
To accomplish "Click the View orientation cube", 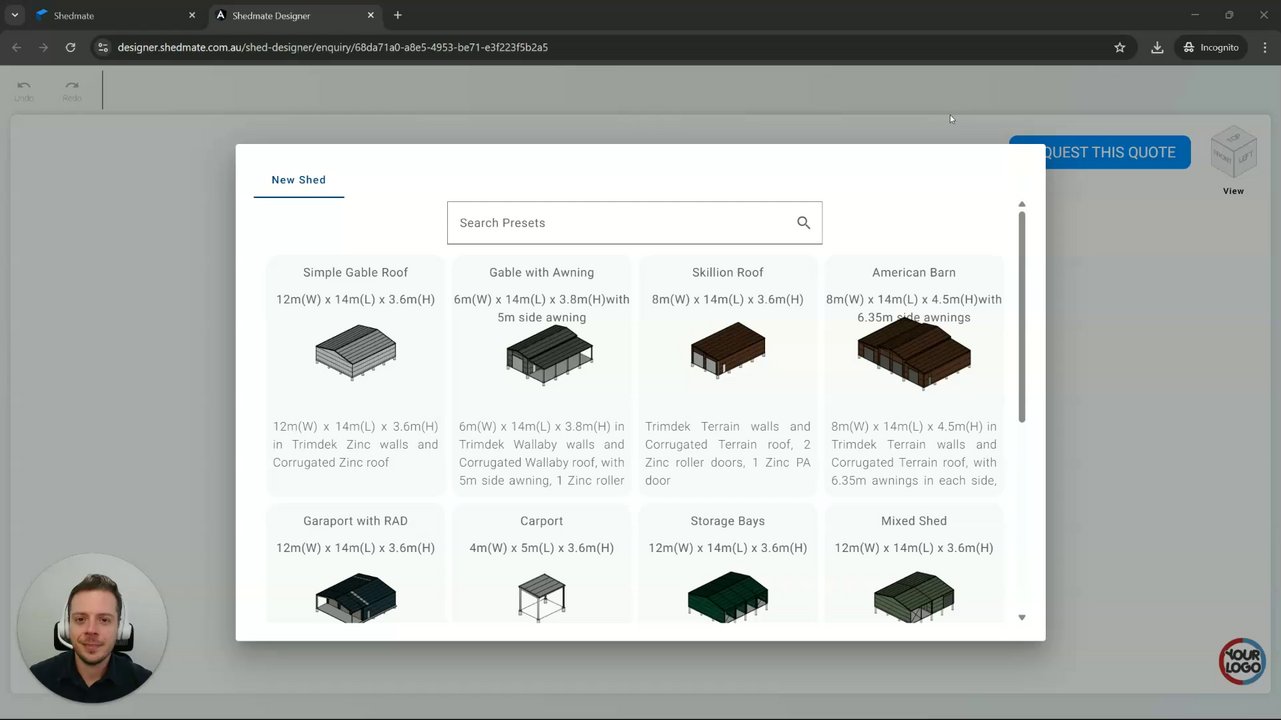I will 1233,152.
